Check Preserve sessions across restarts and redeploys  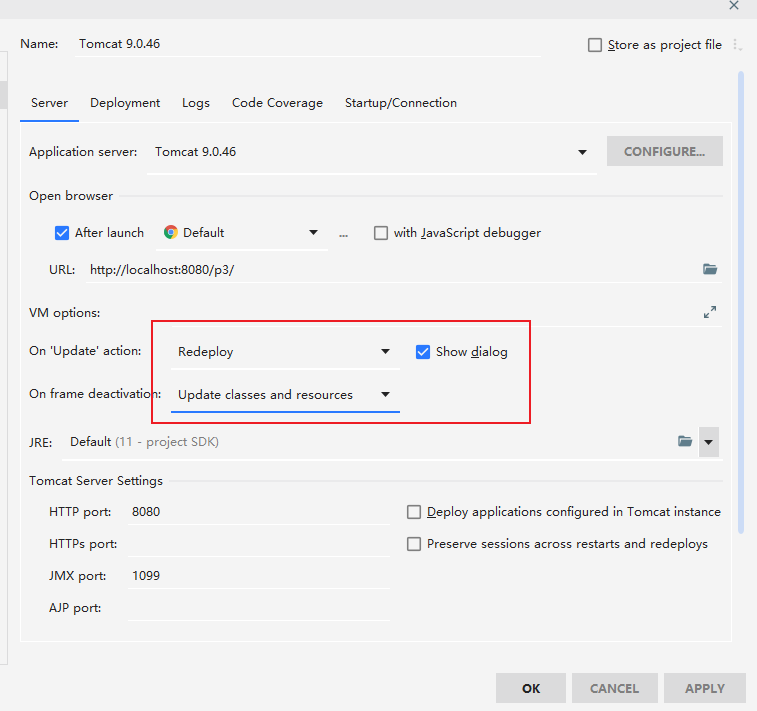pos(414,544)
